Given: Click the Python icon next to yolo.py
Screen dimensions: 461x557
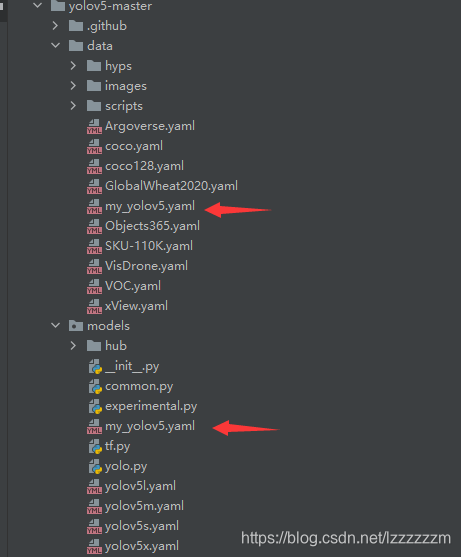Looking at the screenshot, I should (x=96, y=466).
